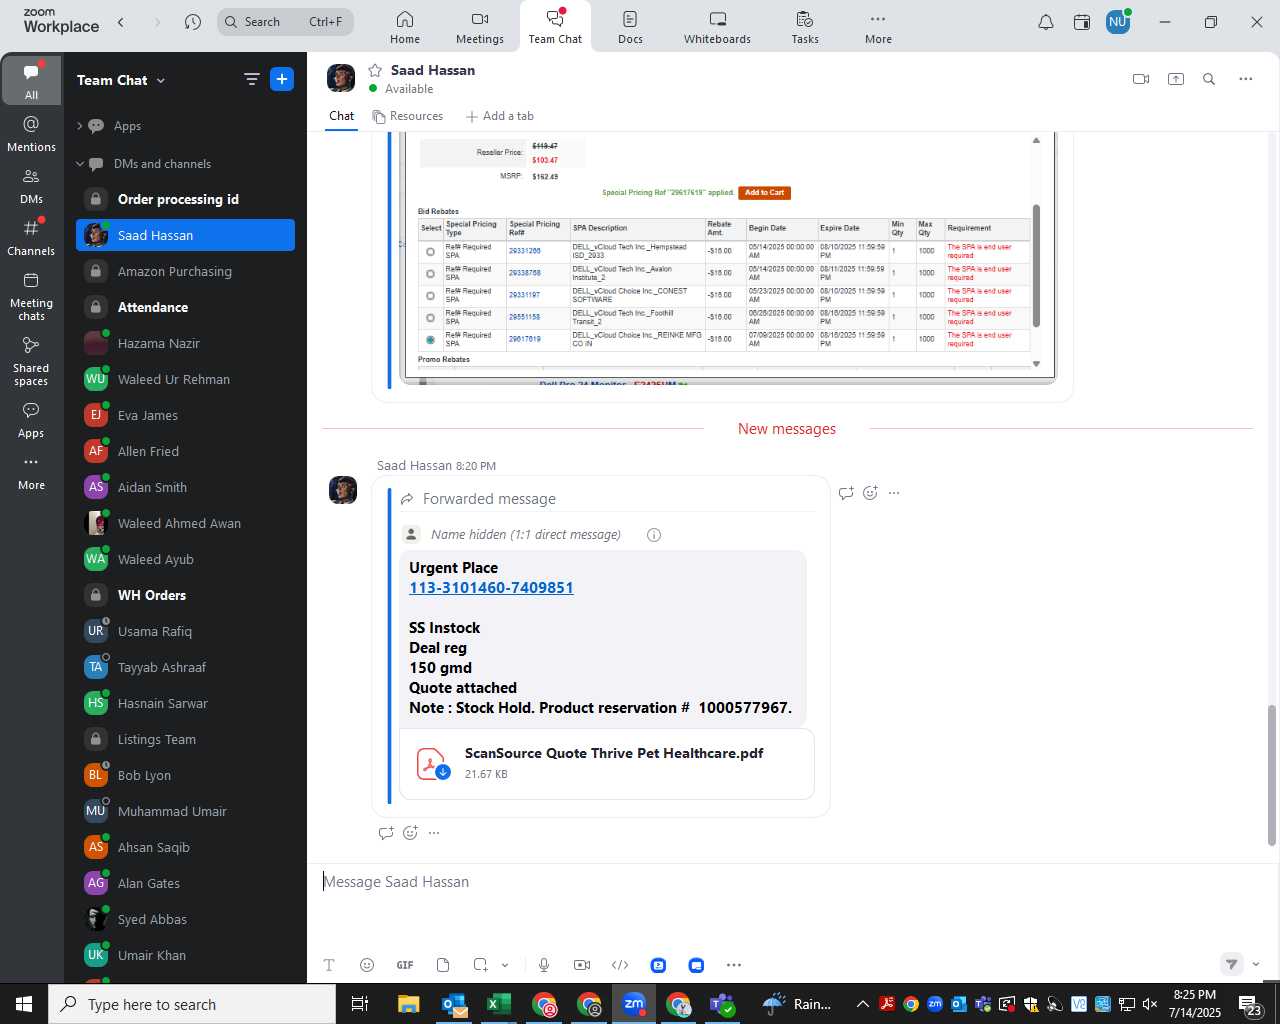This screenshot has height=1024, width=1280.
Task: Select radio for SPA ref 29617619
Action: tap(431, 339)
